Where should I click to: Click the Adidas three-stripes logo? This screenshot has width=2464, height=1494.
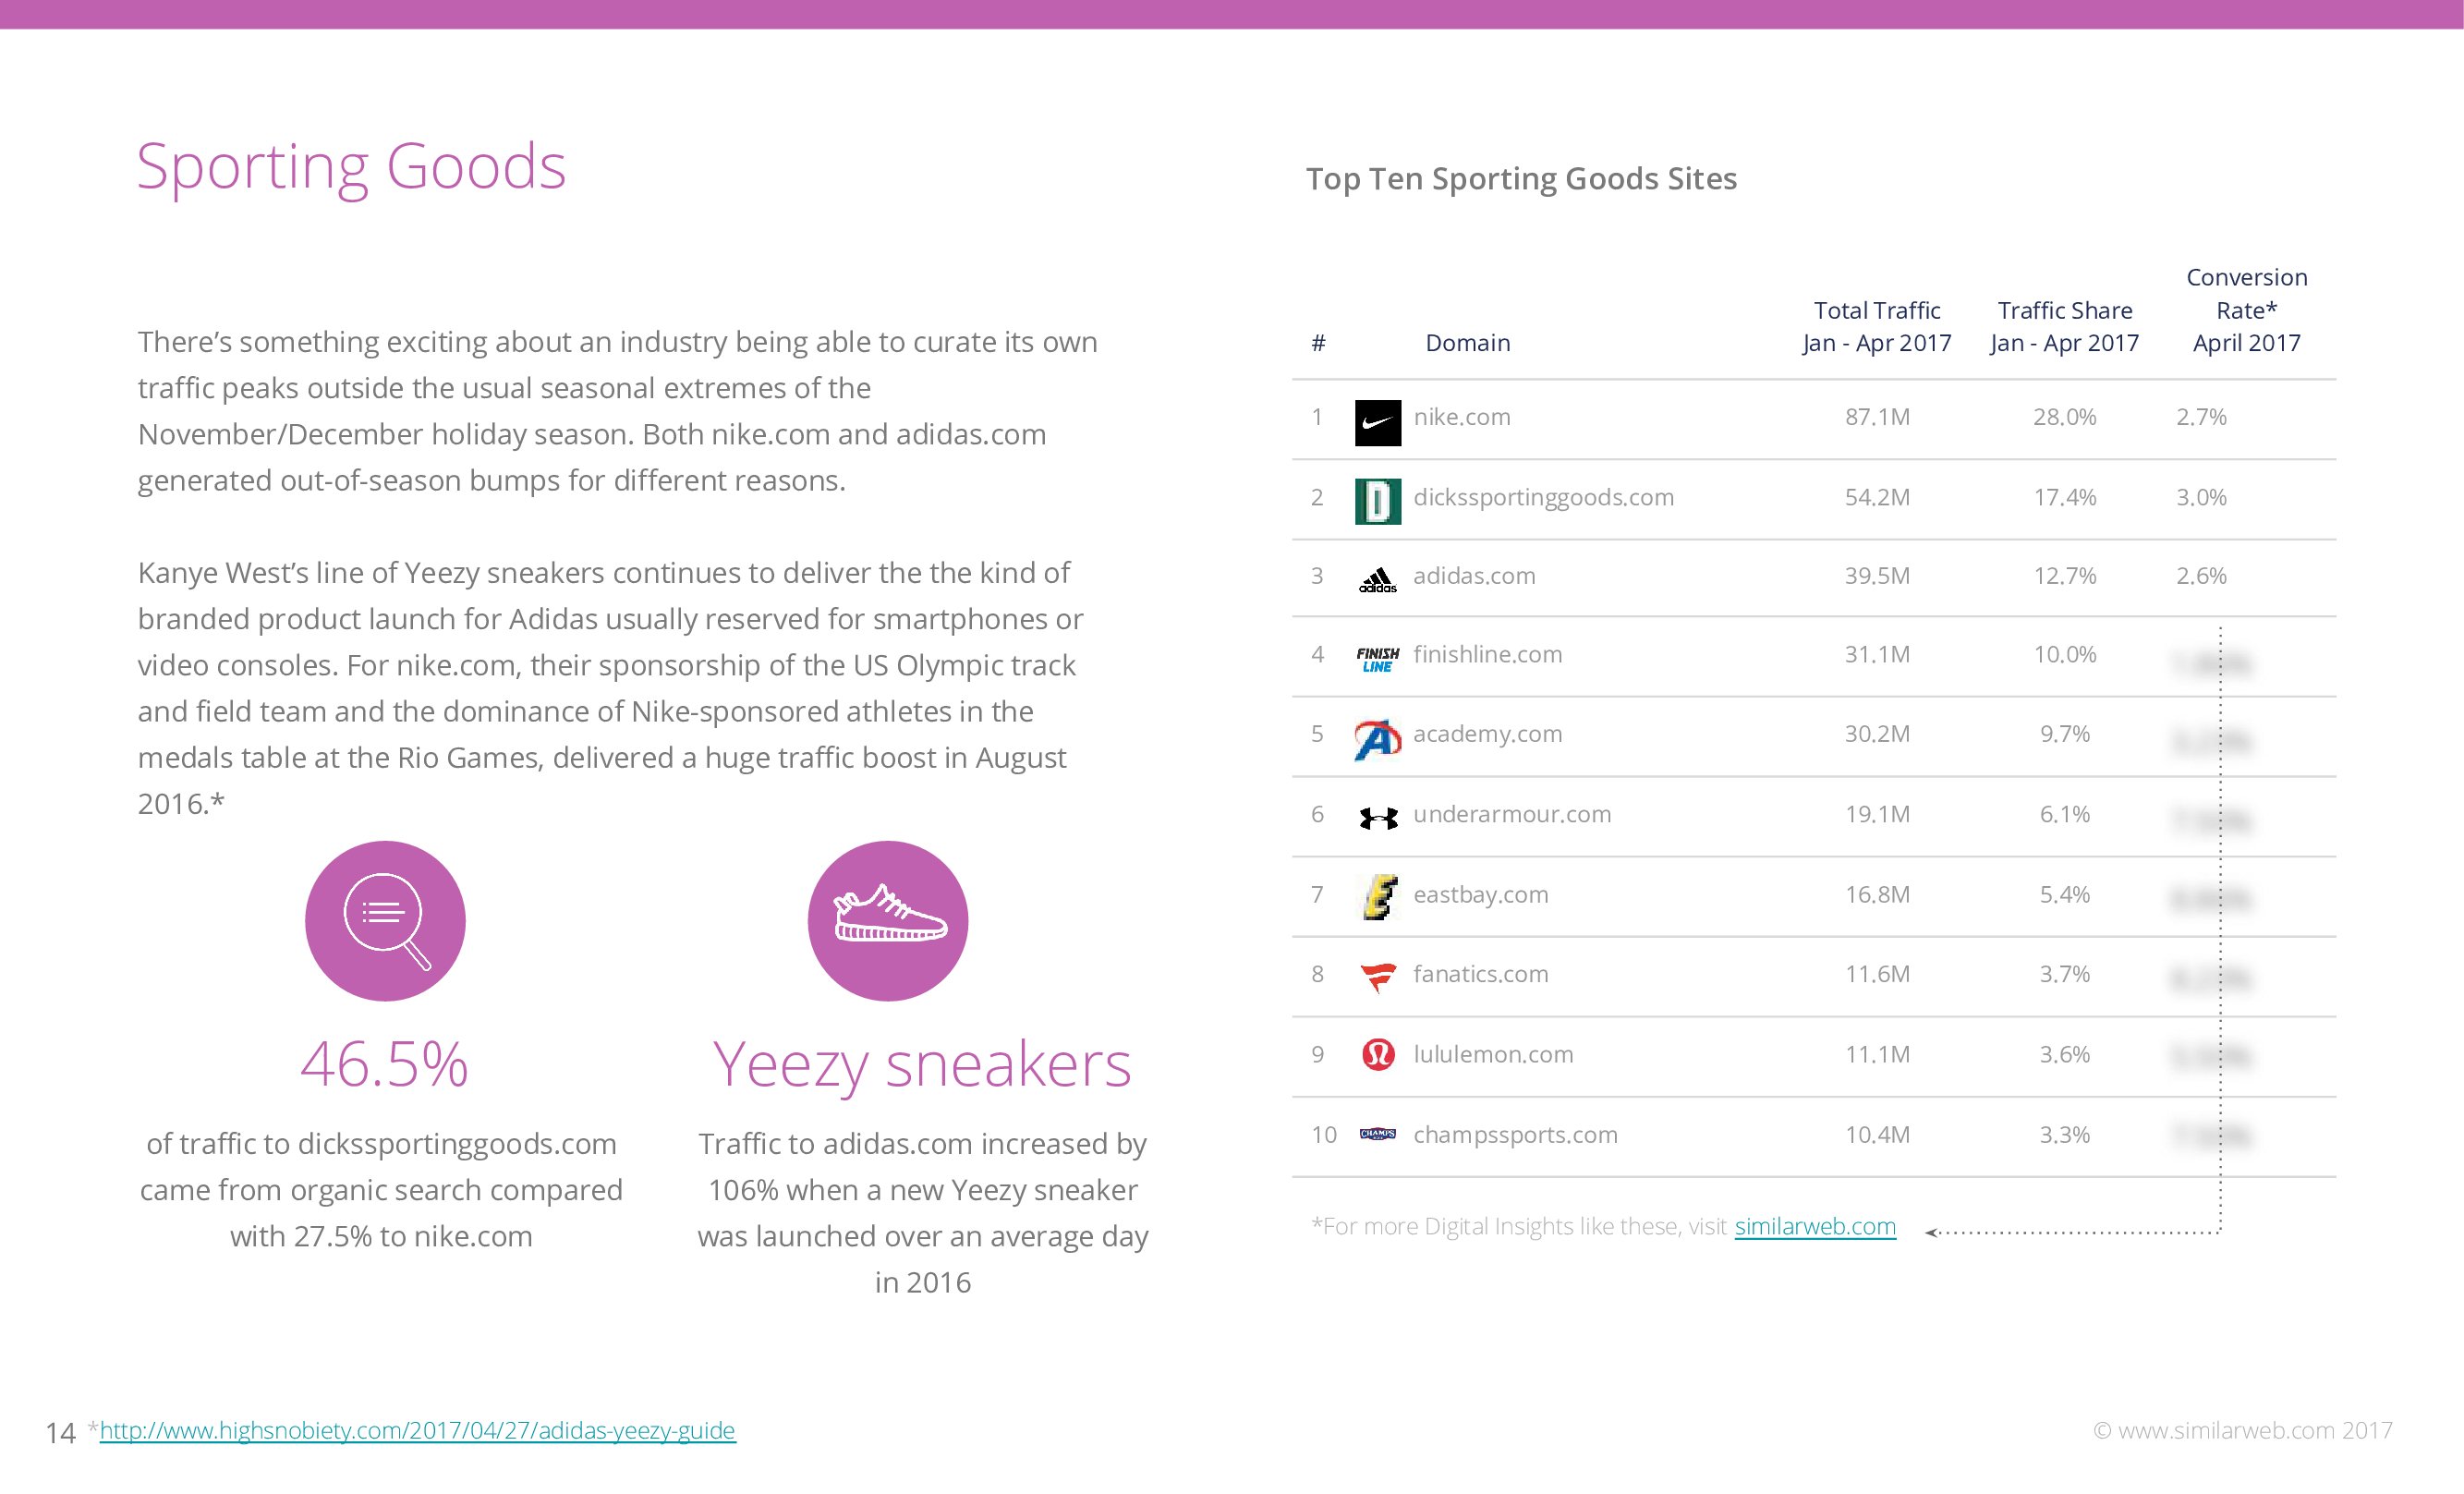click(1377, 580)
